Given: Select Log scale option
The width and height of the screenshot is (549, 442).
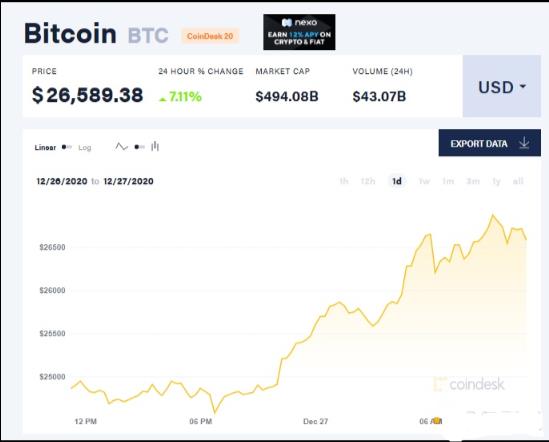Looking at the screenshot, I should [85, 148].
